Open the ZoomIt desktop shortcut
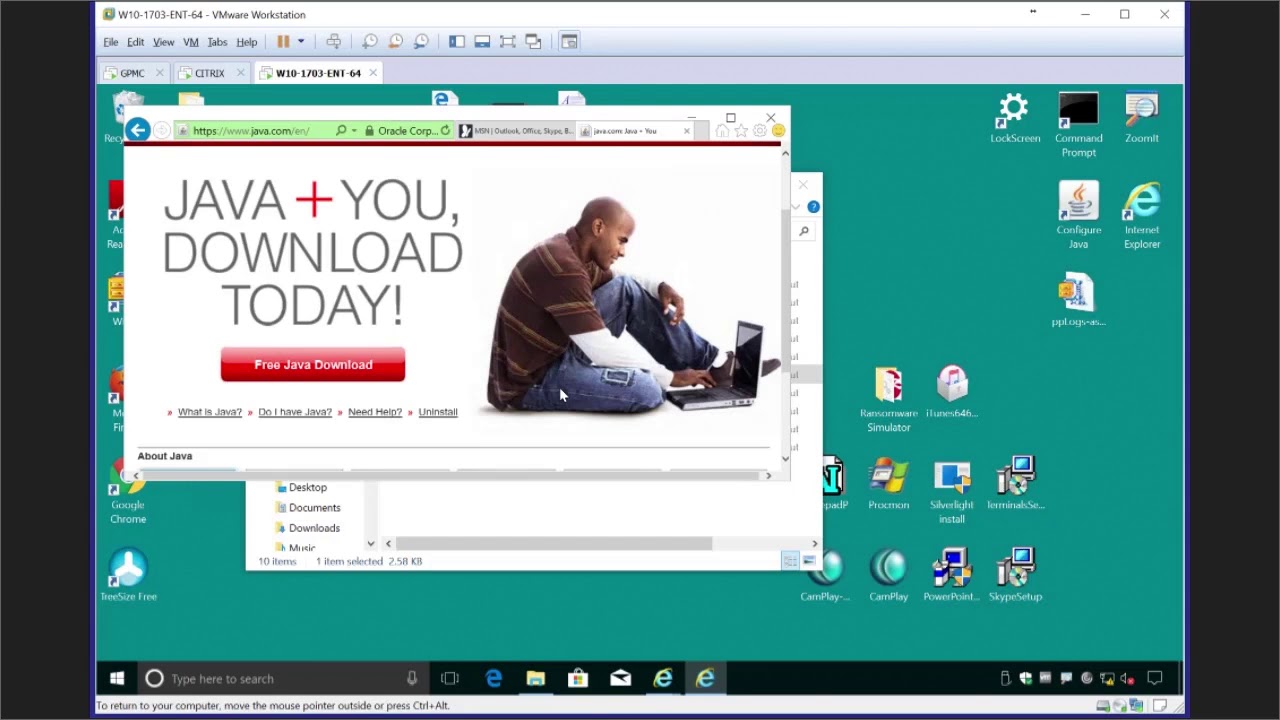Viewport: 1280px width, 720px height. (x=1141, y=119)
